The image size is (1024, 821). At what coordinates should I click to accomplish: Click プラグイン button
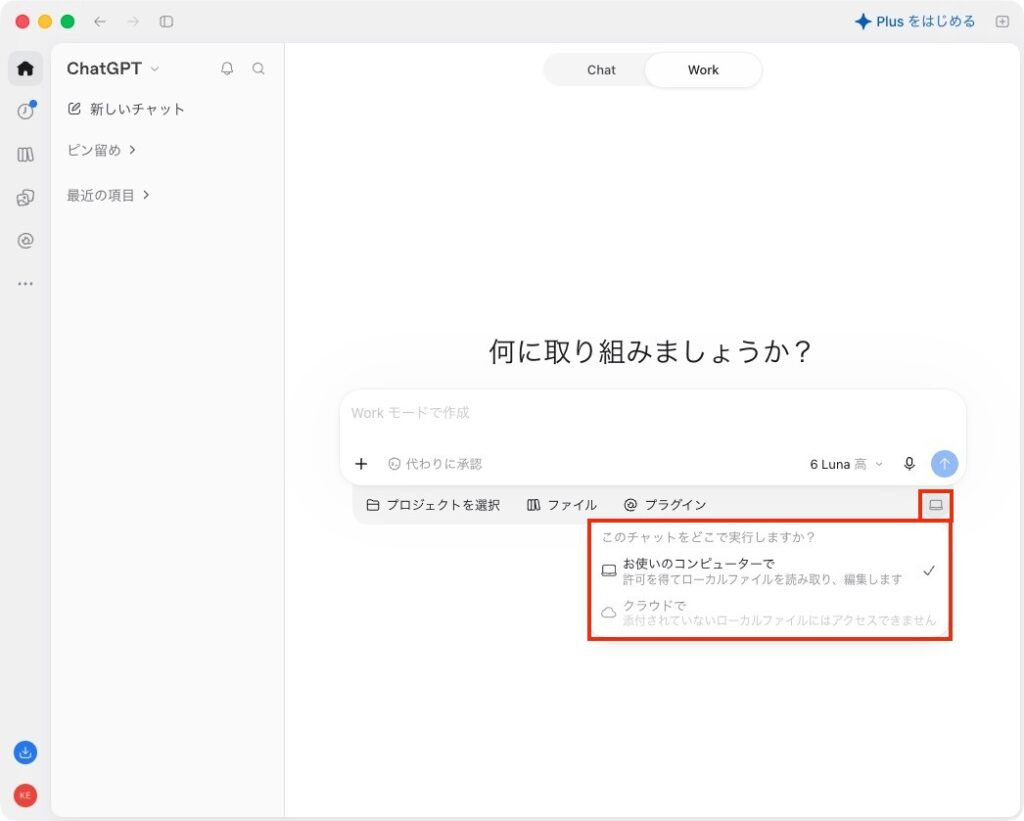(665, 505)
